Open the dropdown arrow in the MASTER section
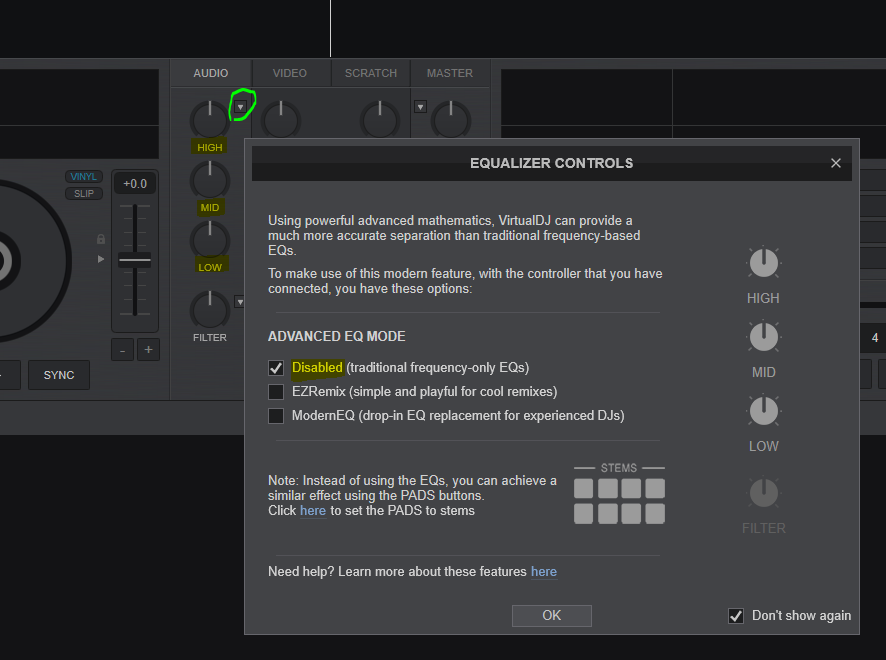Image resolution: width=886 pixels, height=660 pixels. (x=420, y=107)
